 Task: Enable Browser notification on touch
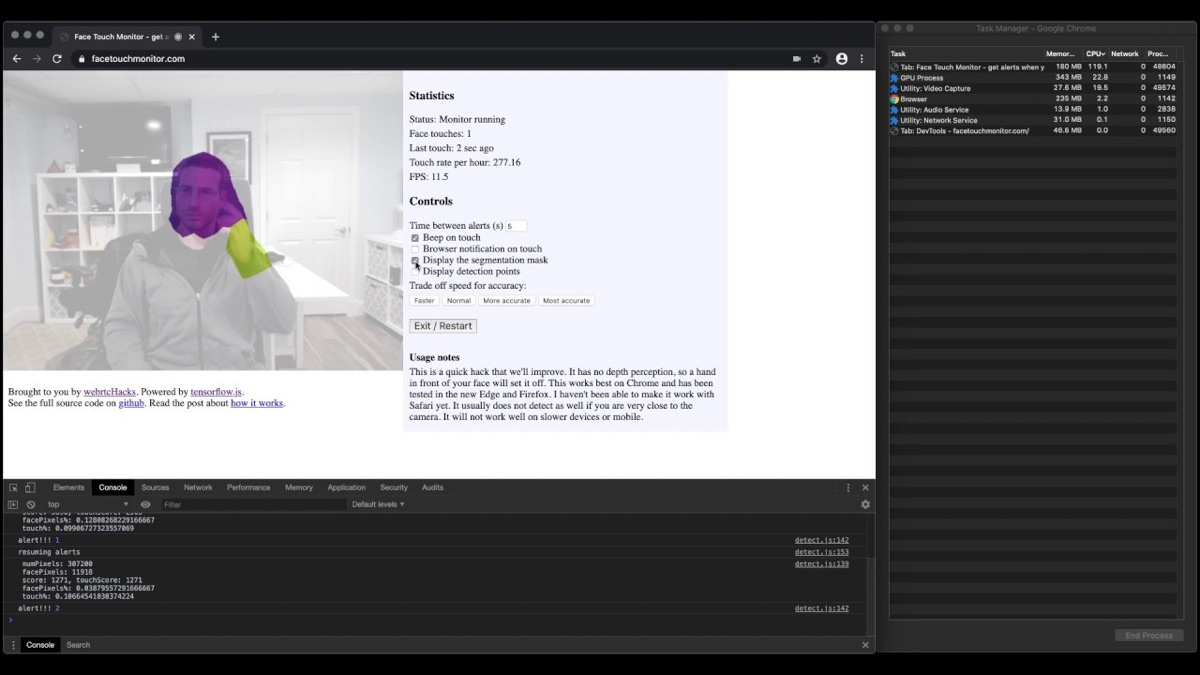coord(415,249)
